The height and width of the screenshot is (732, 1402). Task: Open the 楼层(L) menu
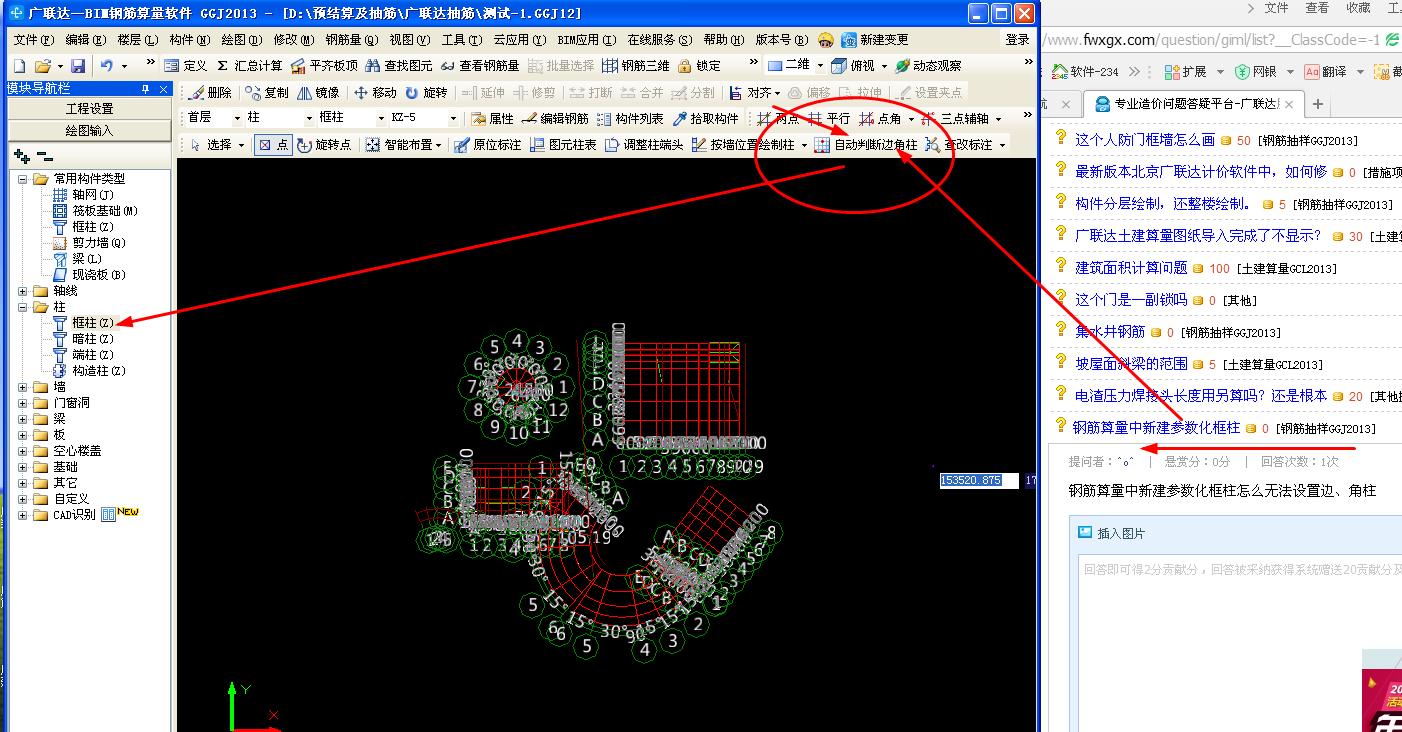tap(137, 40)
